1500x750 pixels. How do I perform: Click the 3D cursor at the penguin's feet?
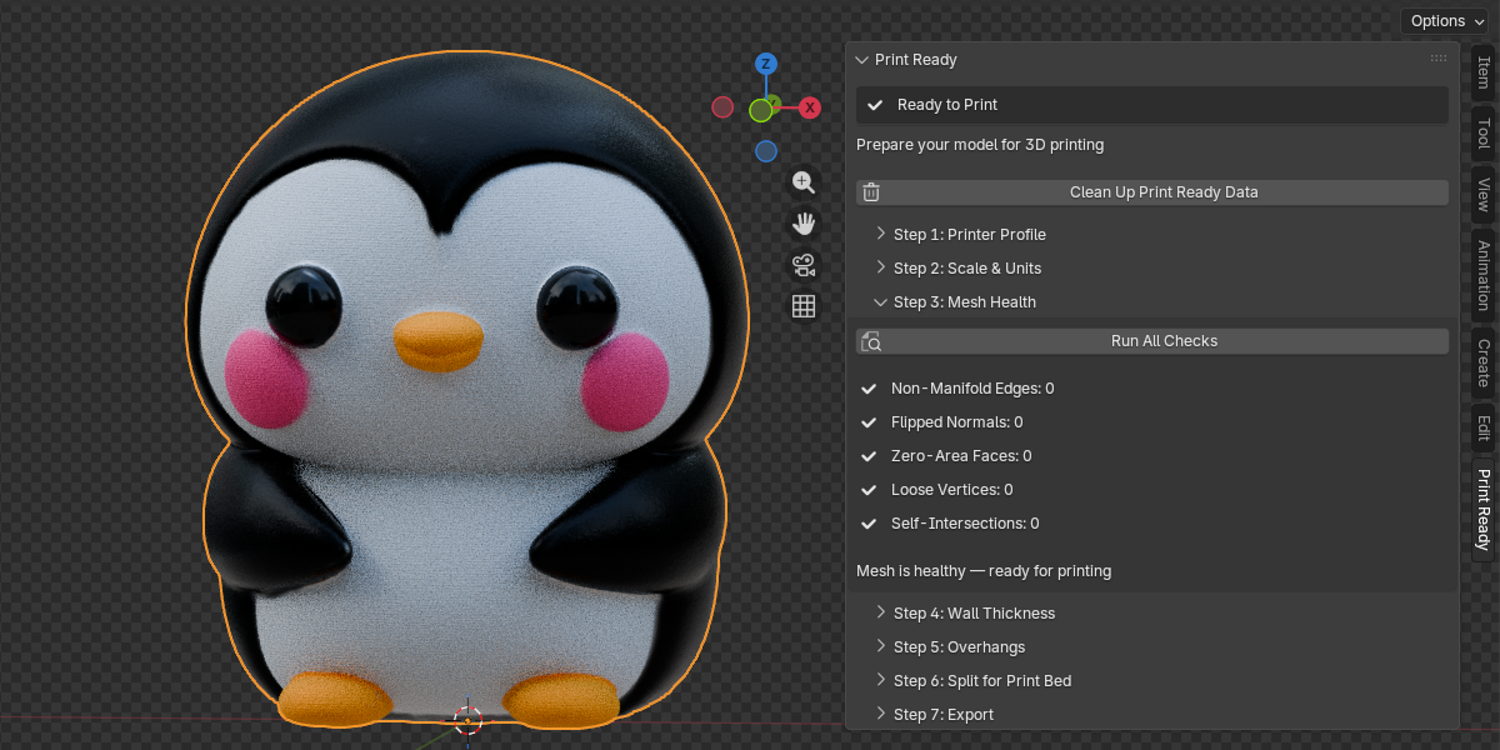point(468,720)
